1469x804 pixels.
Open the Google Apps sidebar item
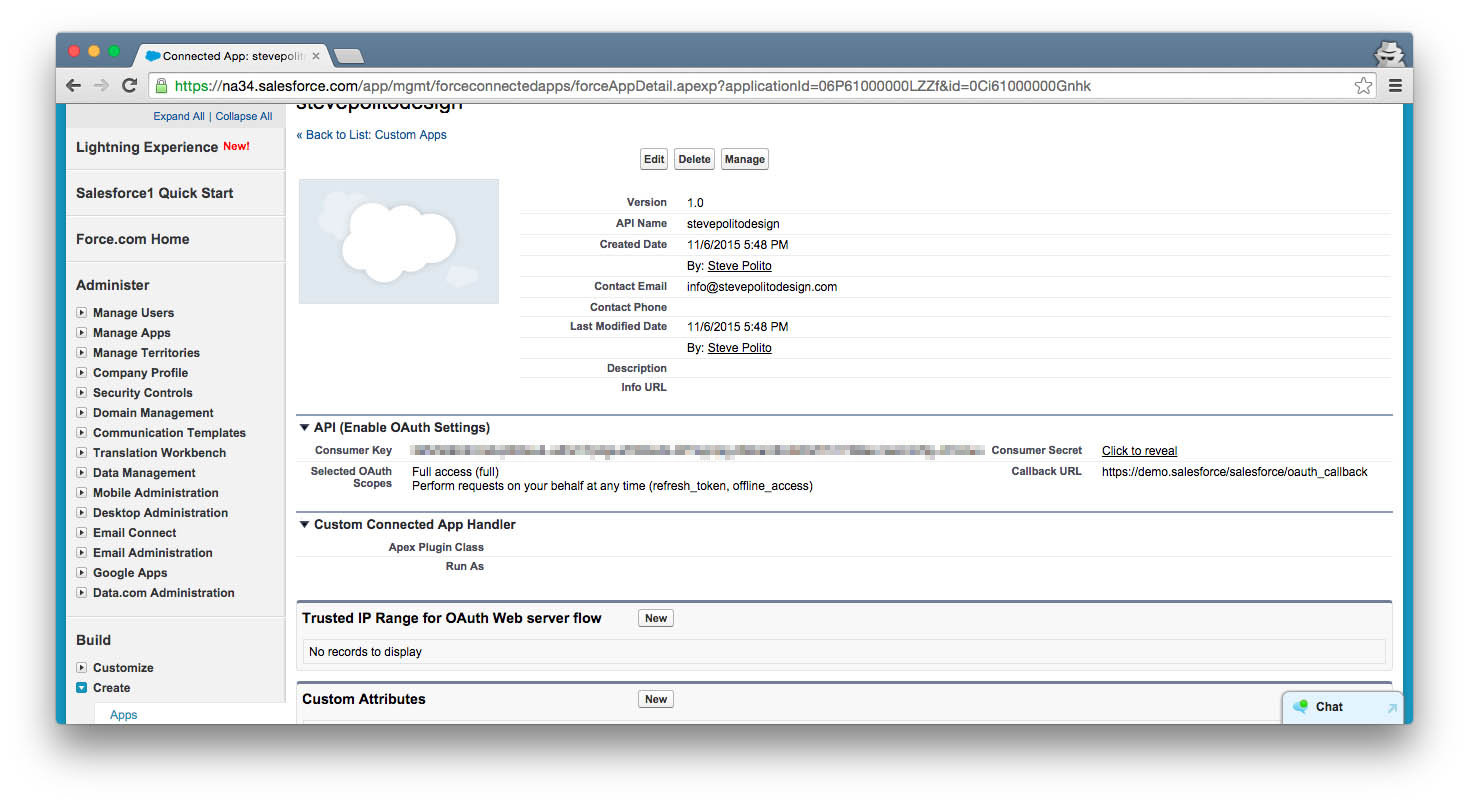[x=130, y=573]
